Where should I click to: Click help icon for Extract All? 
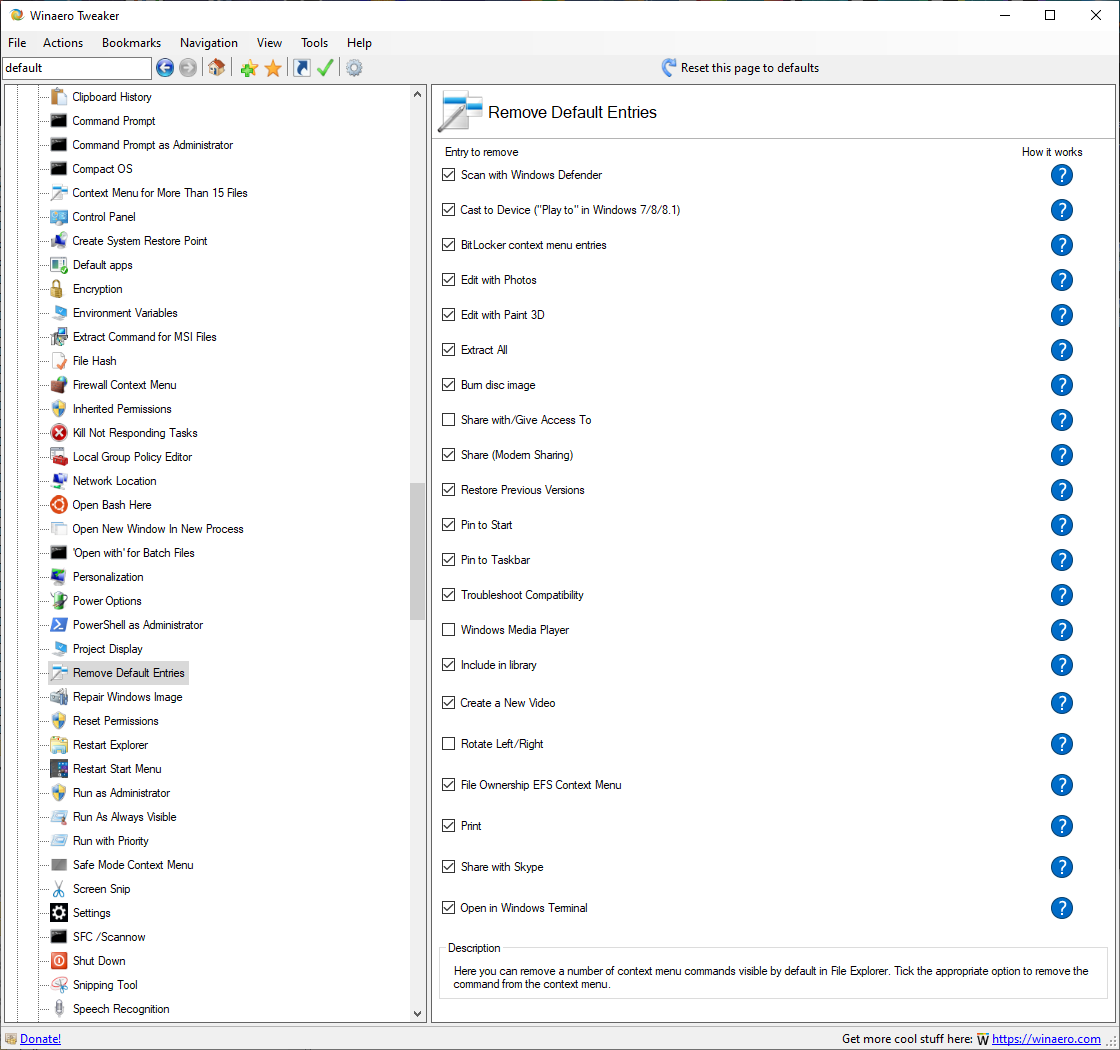coord(1061,350)
